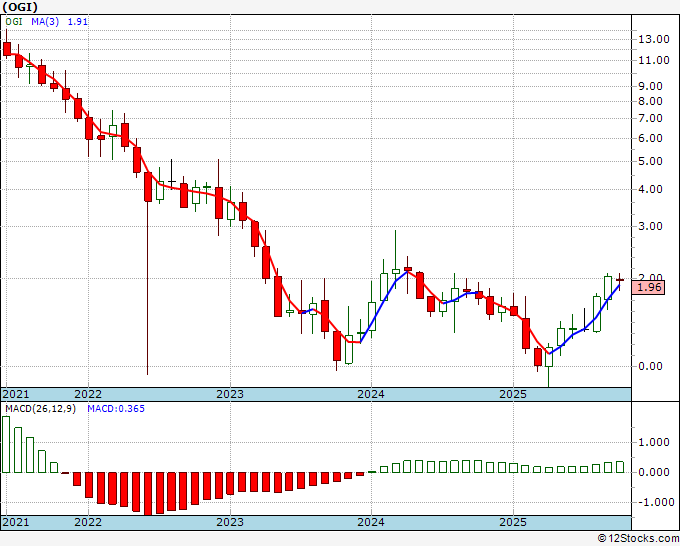Click the 7.00 price axis label

click(x=650, y=118)
